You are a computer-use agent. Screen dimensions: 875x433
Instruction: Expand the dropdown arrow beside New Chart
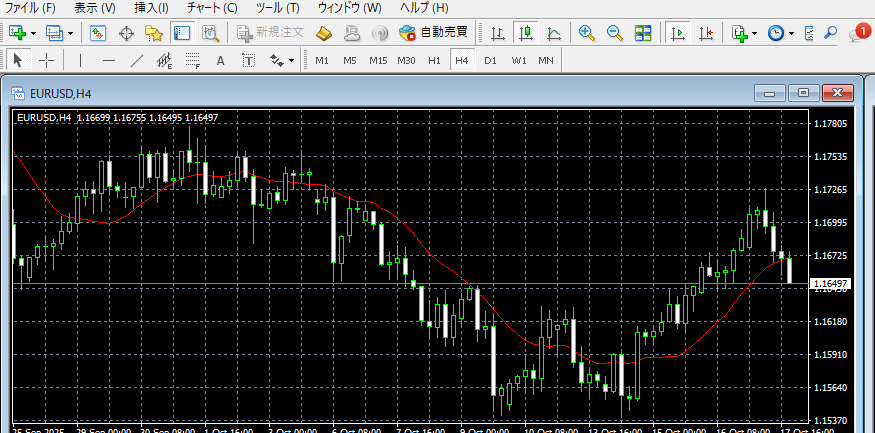pyautogui.click(x=33, y=33)
